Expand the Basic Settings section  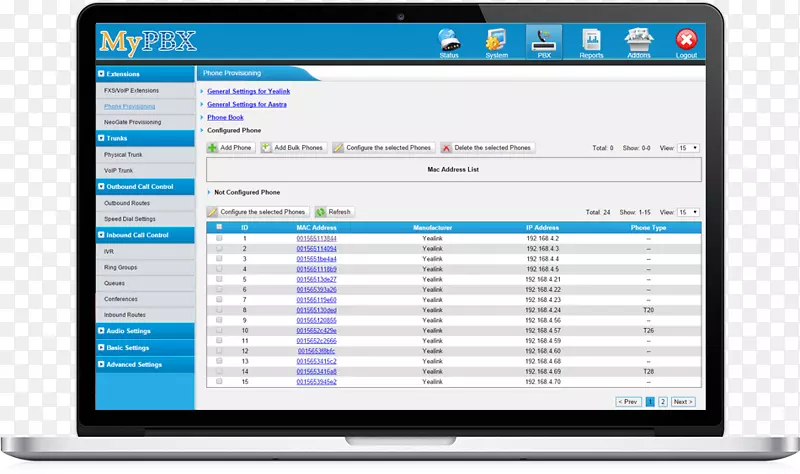click(x=101, y=347)
